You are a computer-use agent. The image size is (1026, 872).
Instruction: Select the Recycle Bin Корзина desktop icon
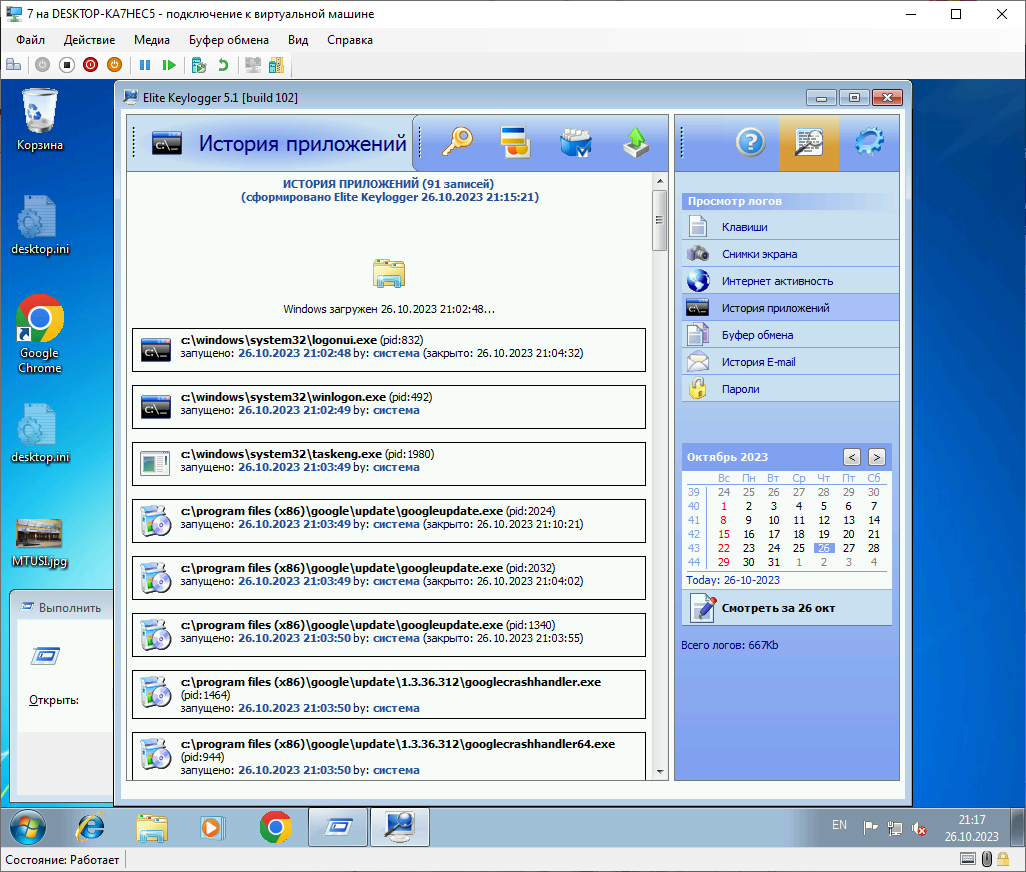(40, 120)
